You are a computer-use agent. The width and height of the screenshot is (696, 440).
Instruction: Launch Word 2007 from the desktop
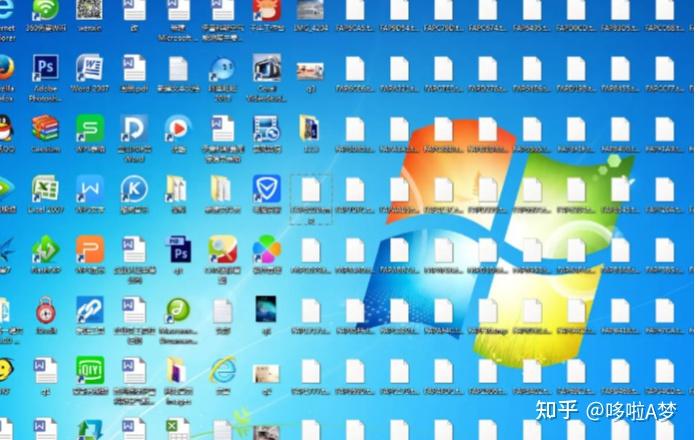tap(89, 68)
